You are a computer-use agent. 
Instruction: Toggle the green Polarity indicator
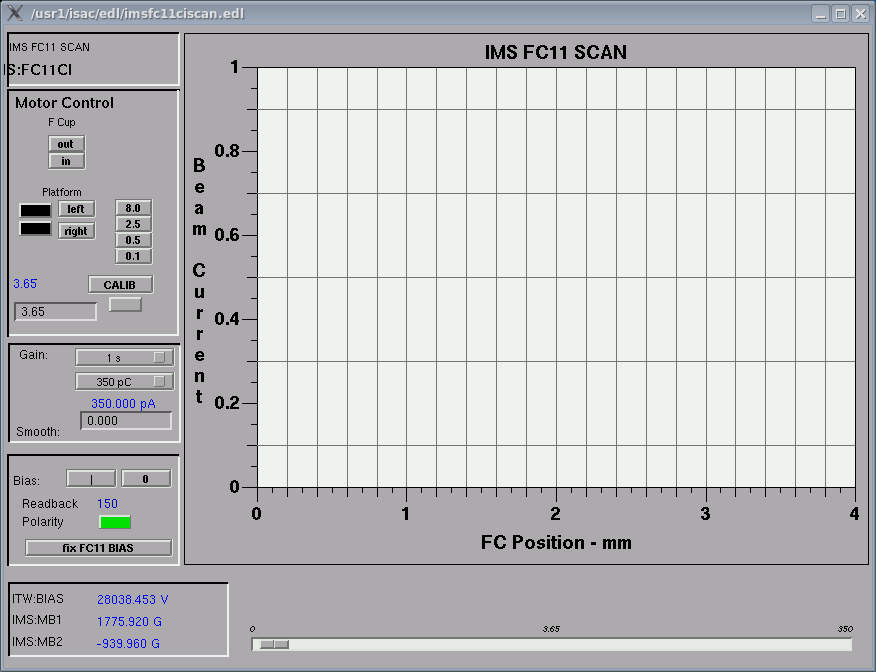click(x=115, y=522)
